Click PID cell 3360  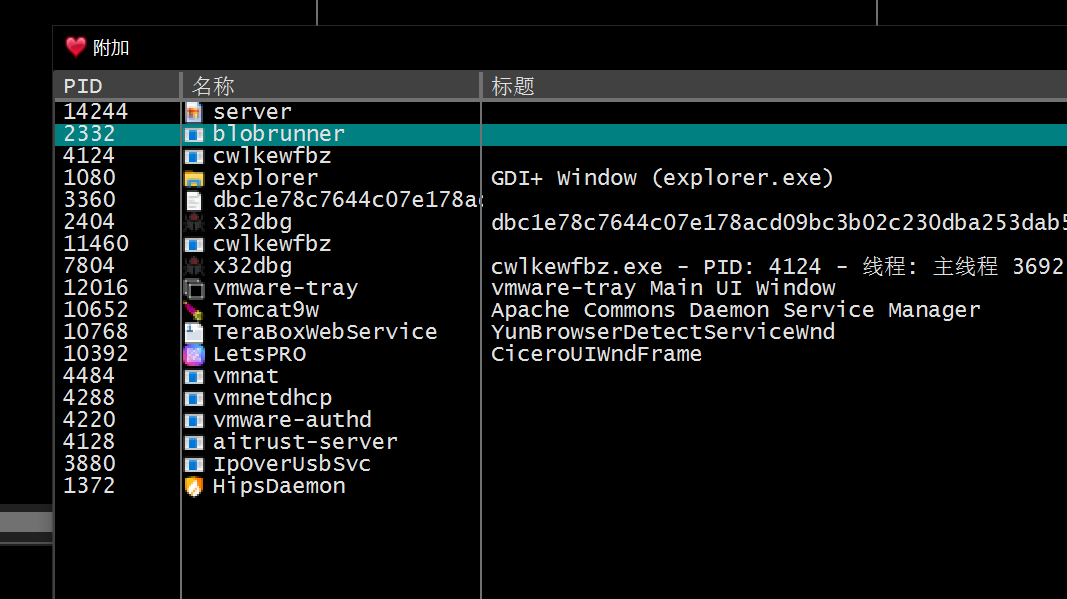click(89, 200)
